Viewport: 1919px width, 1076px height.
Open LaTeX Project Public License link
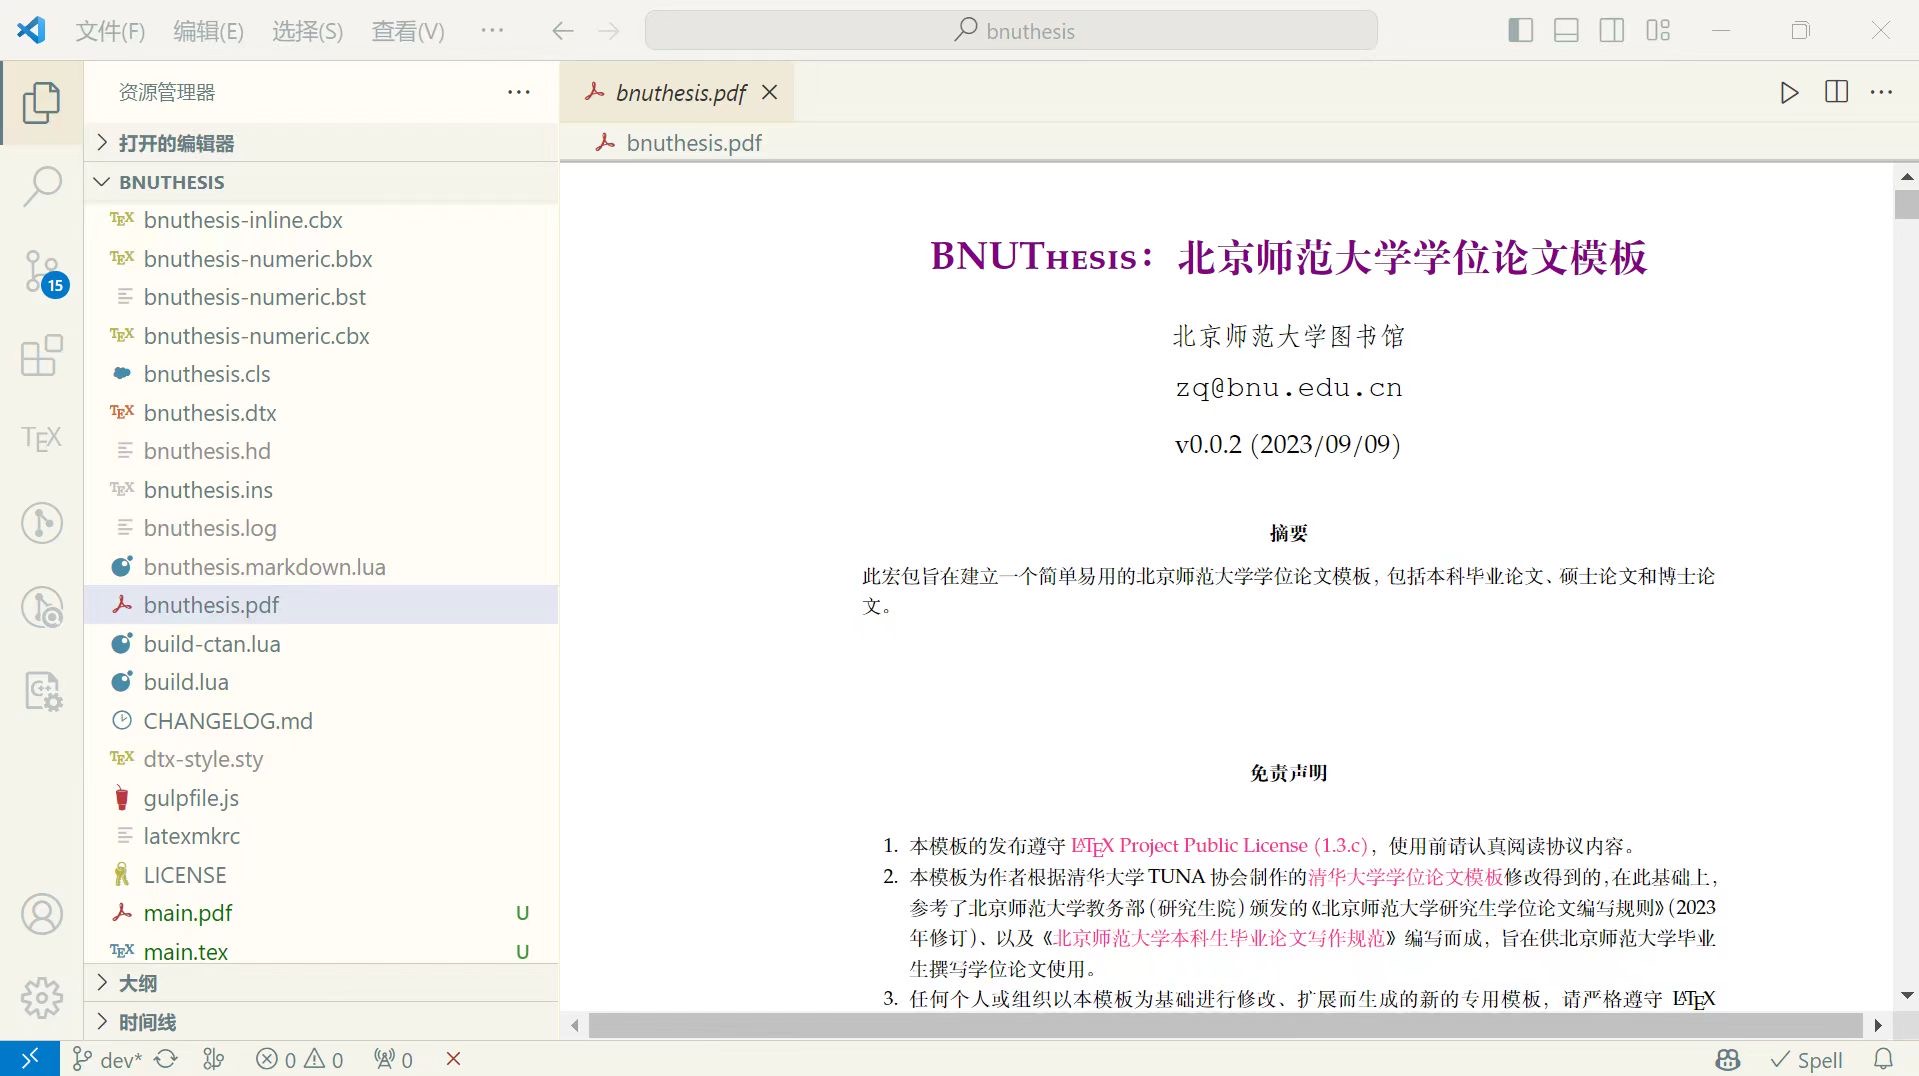(x=1219, y=846)
